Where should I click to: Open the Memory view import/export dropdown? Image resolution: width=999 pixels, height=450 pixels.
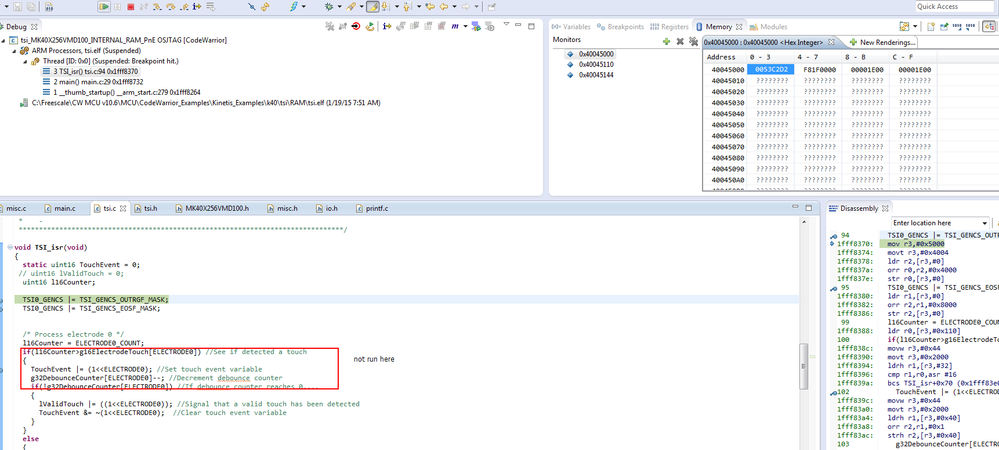[915, 26]
